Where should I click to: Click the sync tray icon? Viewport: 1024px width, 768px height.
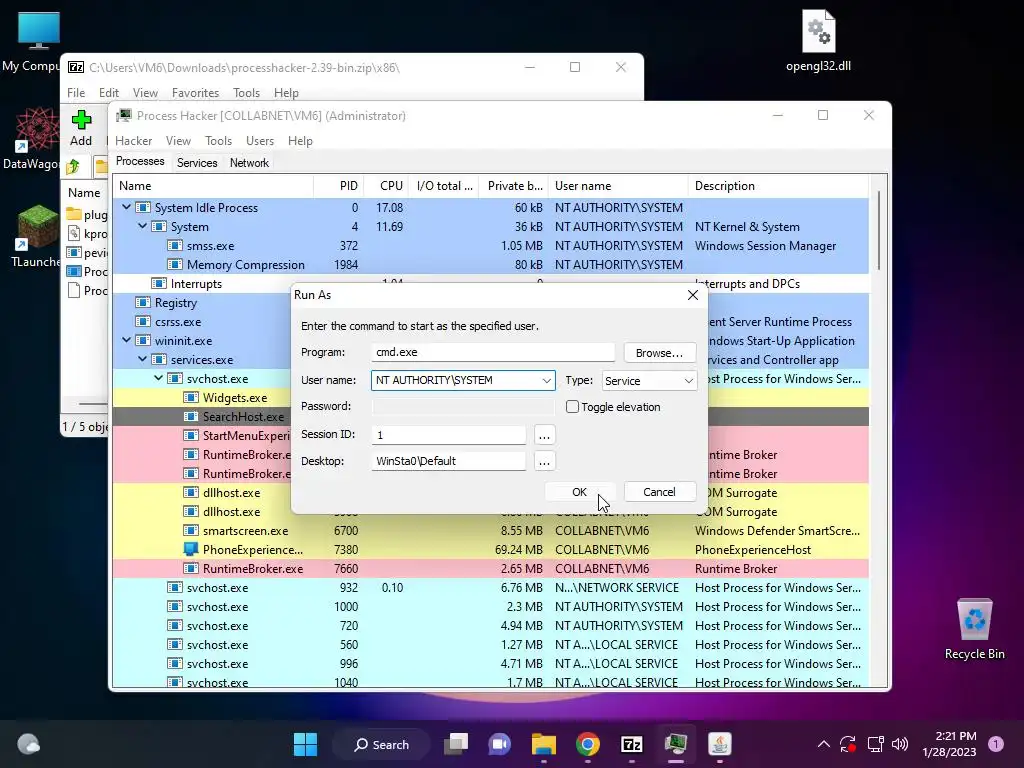click(x=848, y=744)
